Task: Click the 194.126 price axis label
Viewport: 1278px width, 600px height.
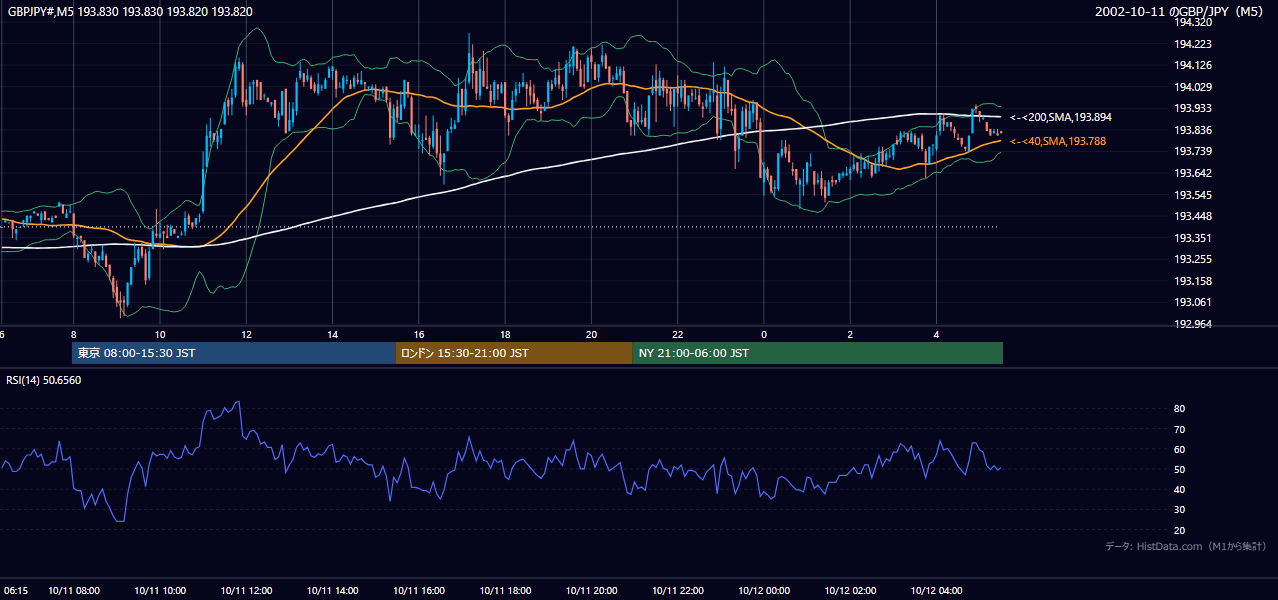Action: tap(1193, 66)
